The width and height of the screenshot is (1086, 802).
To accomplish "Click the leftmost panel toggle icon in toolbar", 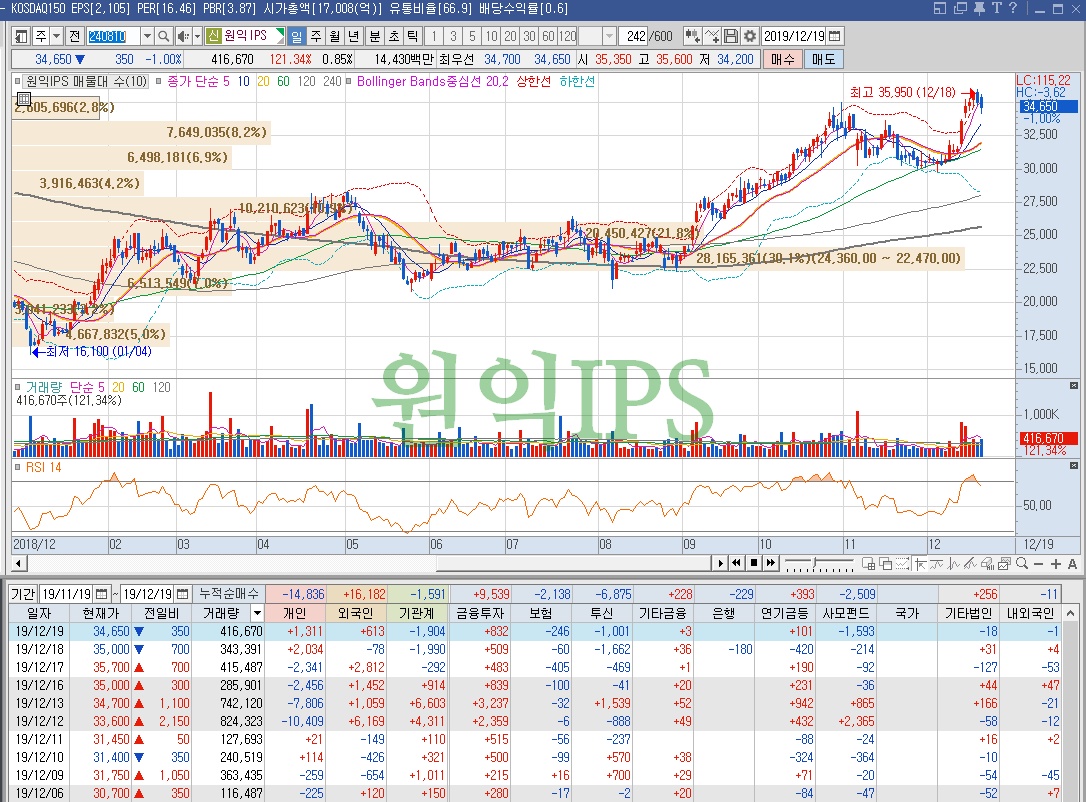I will [21, 36].
